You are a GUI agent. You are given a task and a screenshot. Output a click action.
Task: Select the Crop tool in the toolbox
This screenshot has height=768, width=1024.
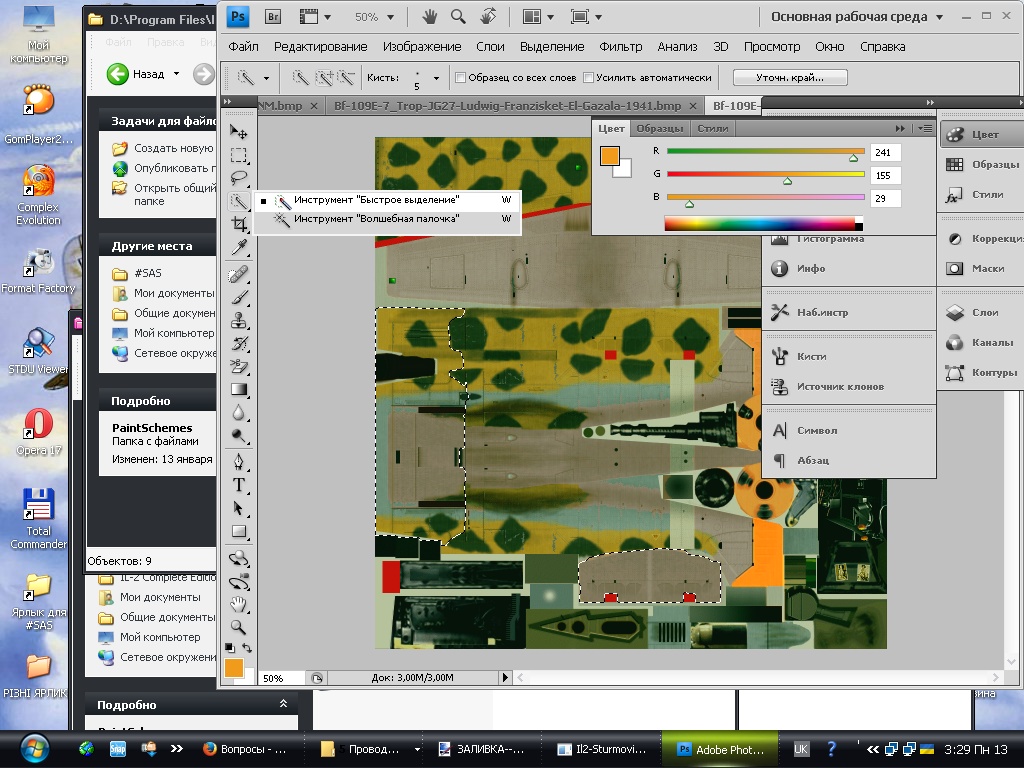(x=239, y=225)
